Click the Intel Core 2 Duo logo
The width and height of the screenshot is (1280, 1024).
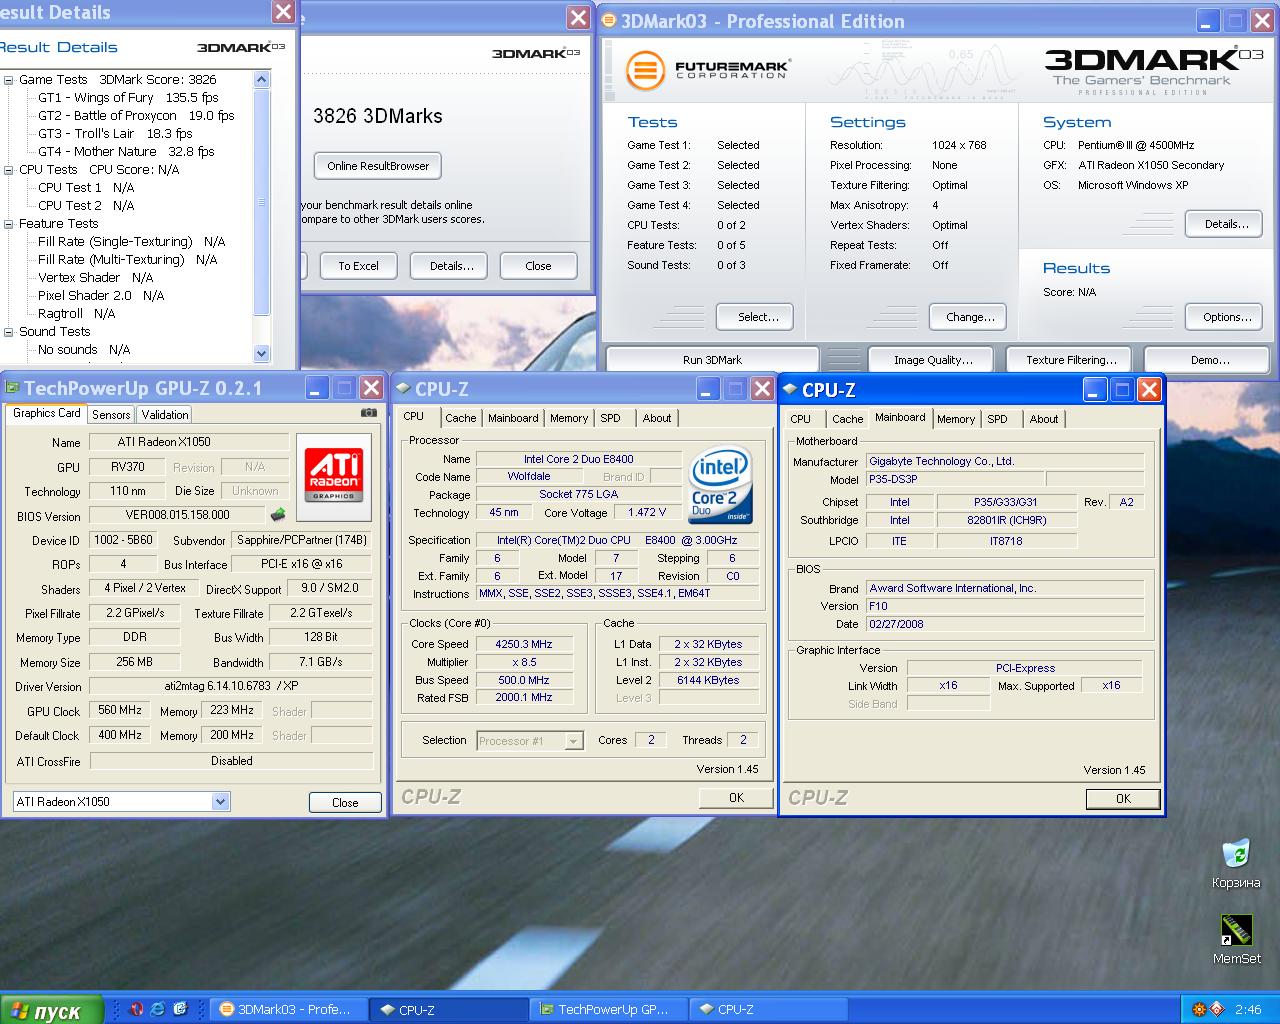720,484
